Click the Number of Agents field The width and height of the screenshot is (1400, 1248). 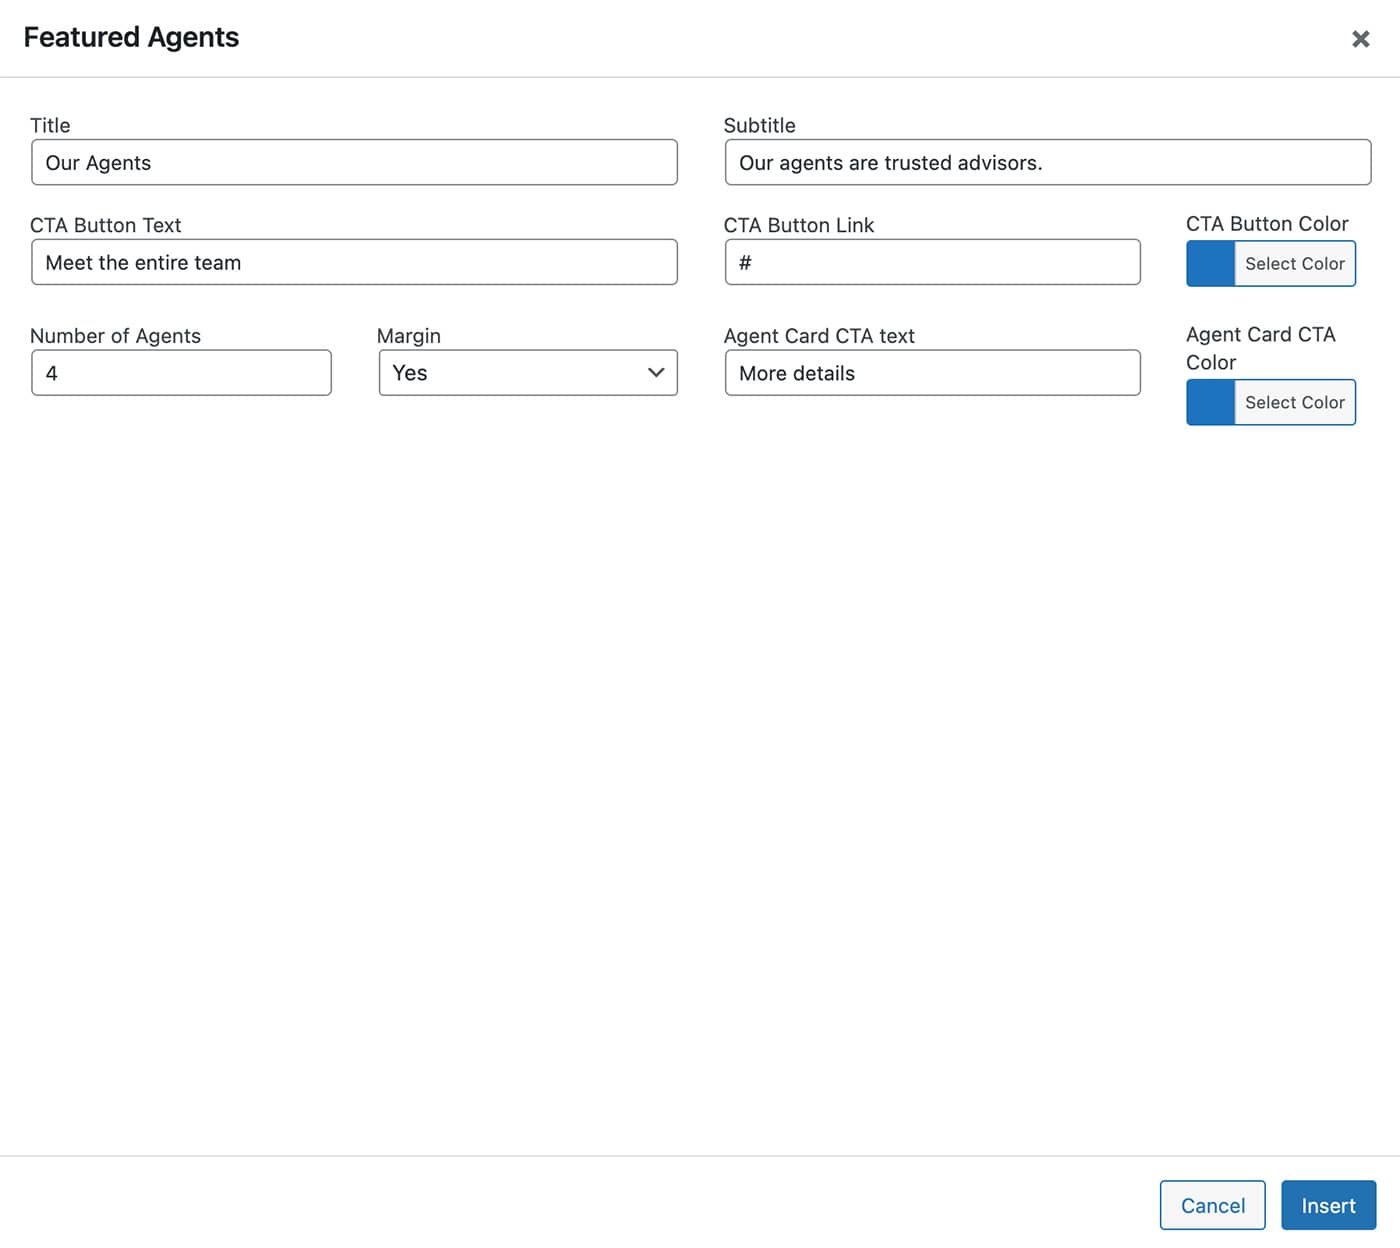pyautogui.click(x=181, y=373)
